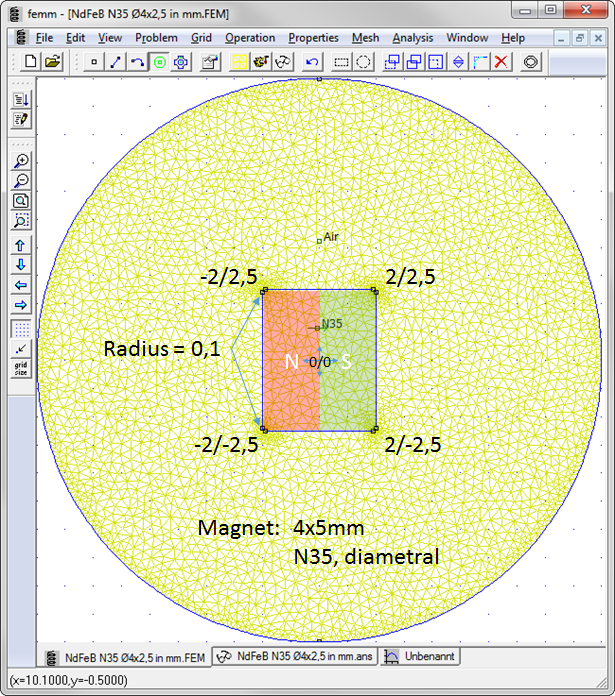The image size is (615, 696).
Task: Click the undo arrow icon
Action: [x=312, y=62]
